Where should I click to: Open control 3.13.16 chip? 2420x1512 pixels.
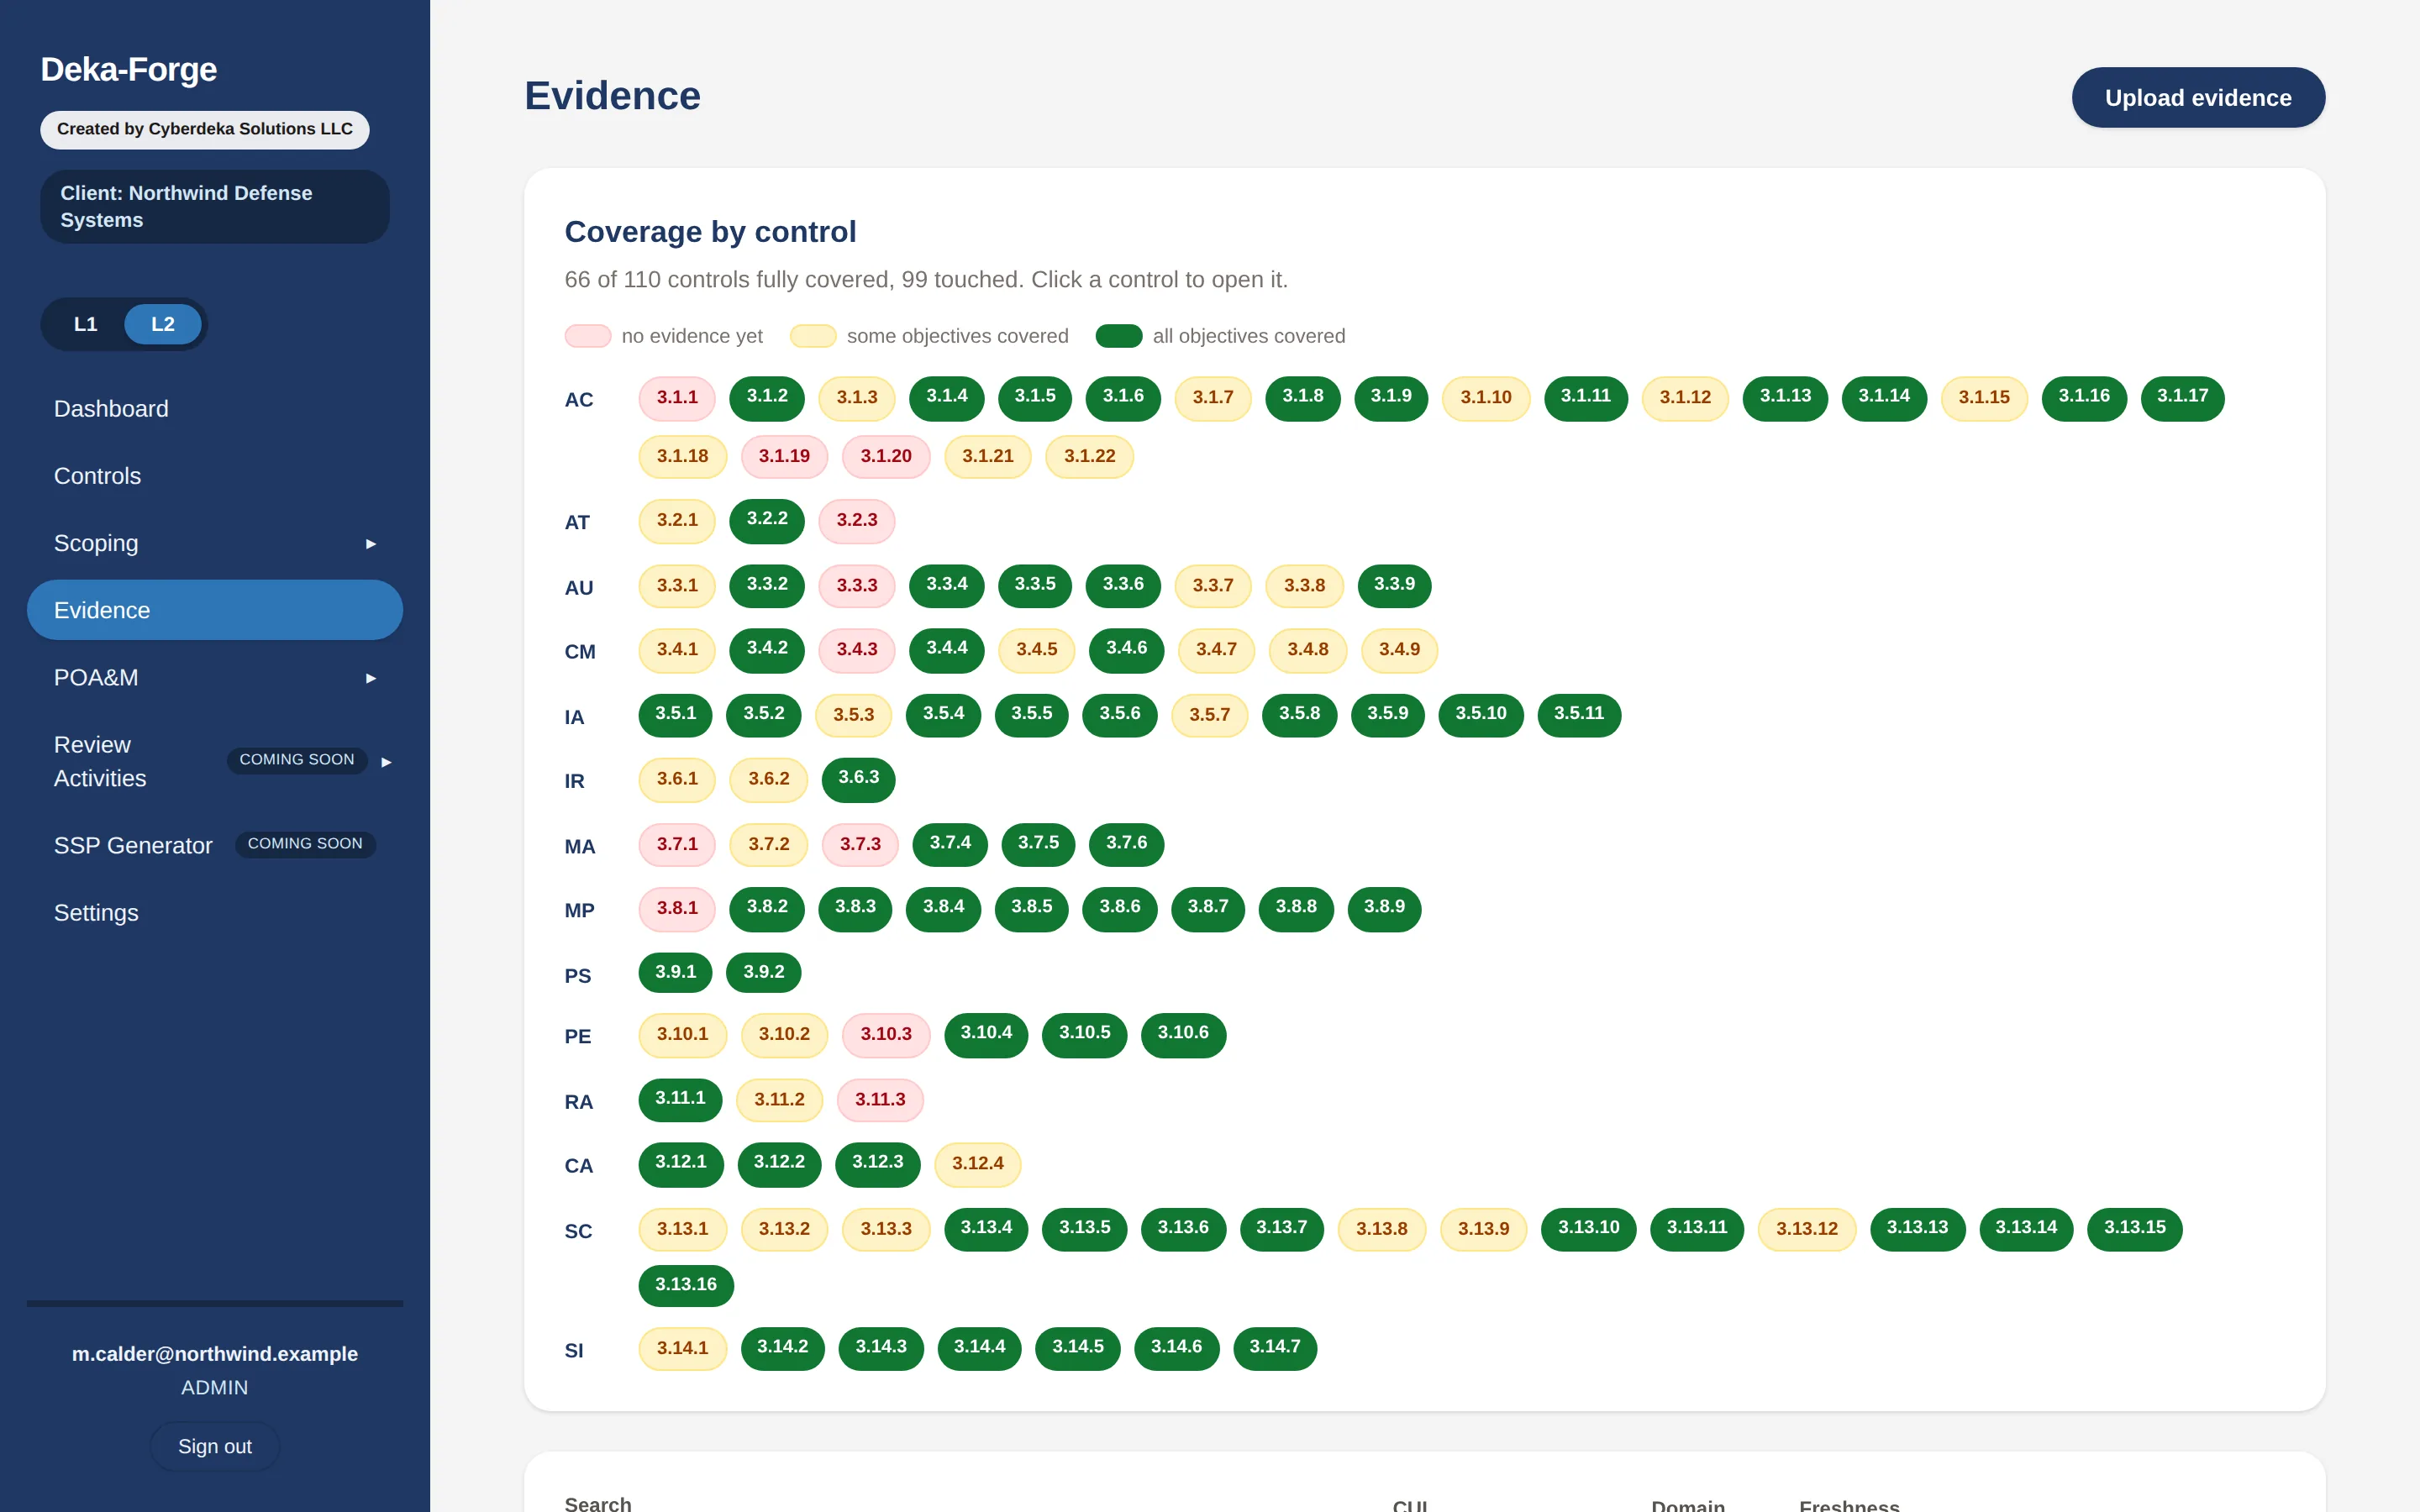tap(686, 1285)
